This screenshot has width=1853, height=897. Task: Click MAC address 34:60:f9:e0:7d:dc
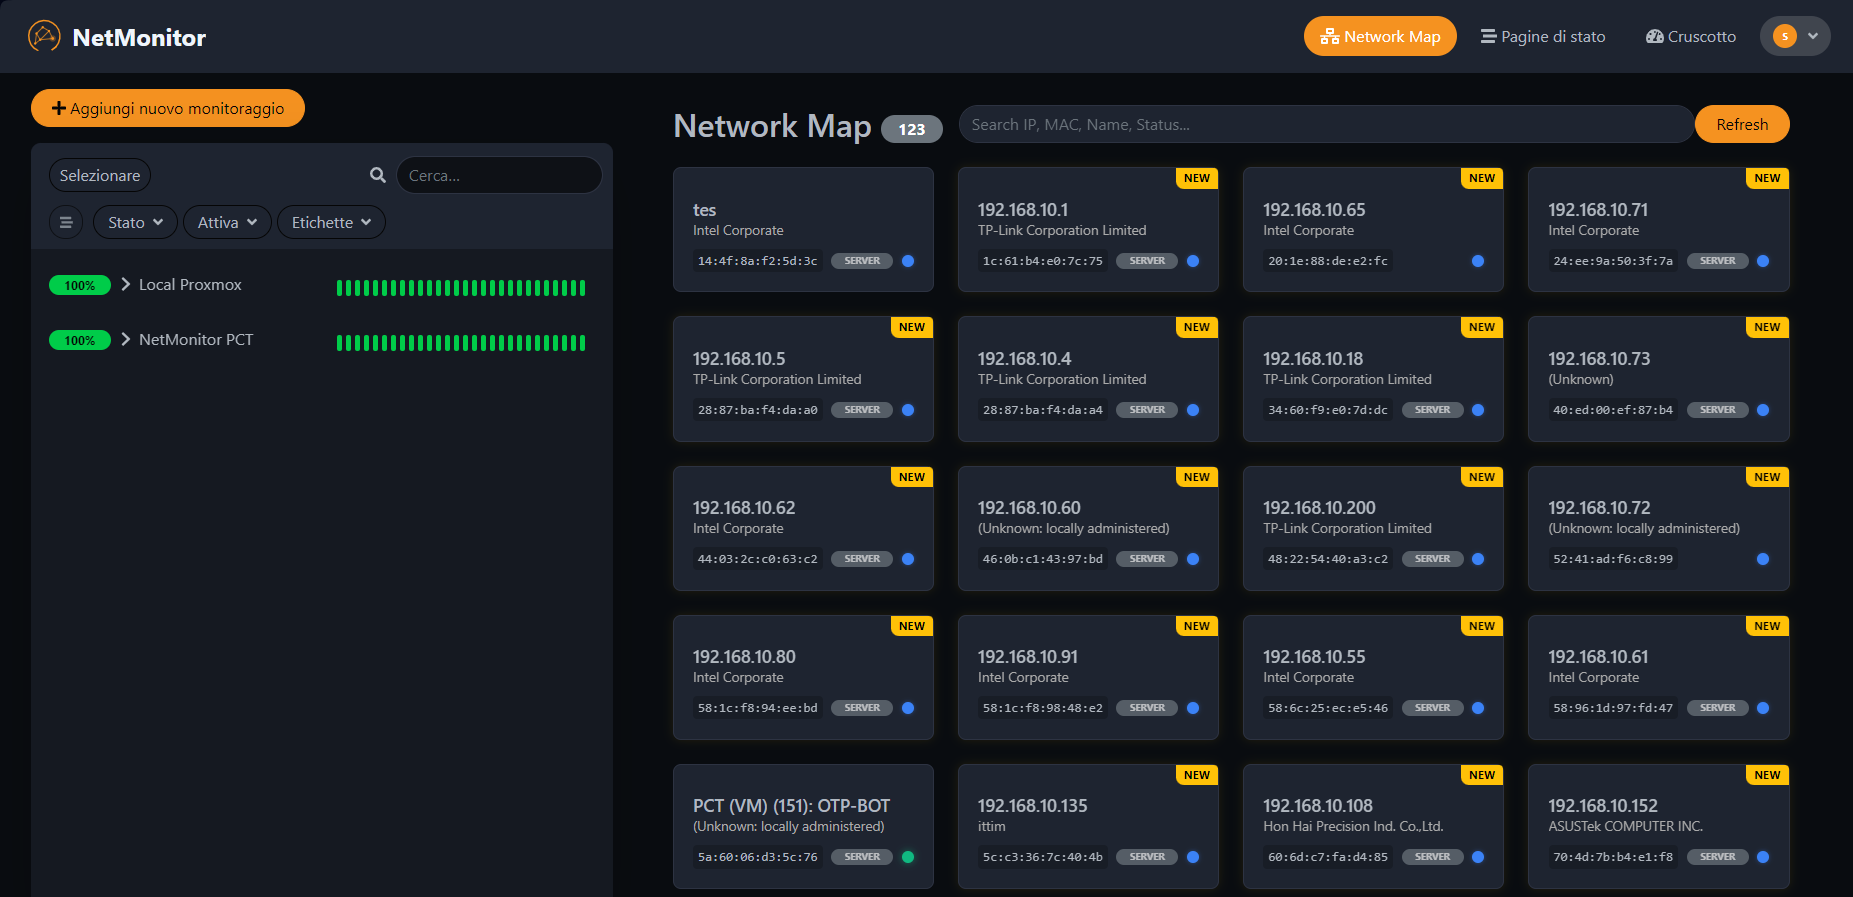tap(1328, 410)
